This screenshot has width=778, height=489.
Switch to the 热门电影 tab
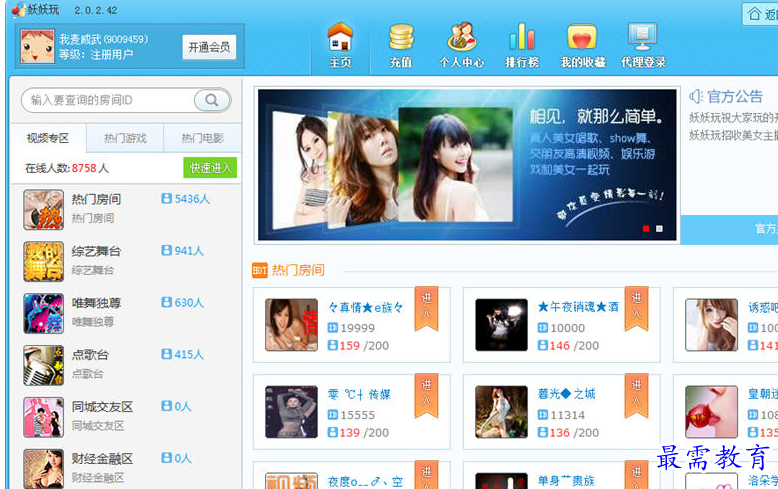click(x=202, y=138)
